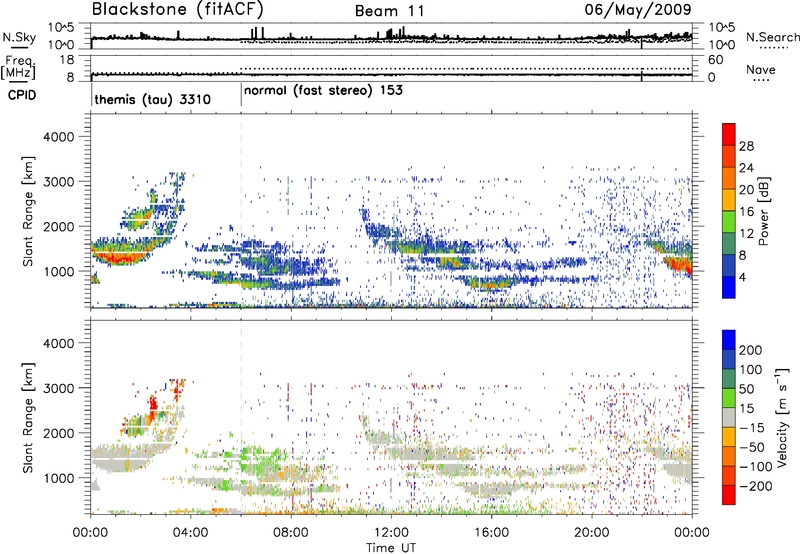
Task: Click the "200" Velocity colorbar label
Action: (751, 350)
